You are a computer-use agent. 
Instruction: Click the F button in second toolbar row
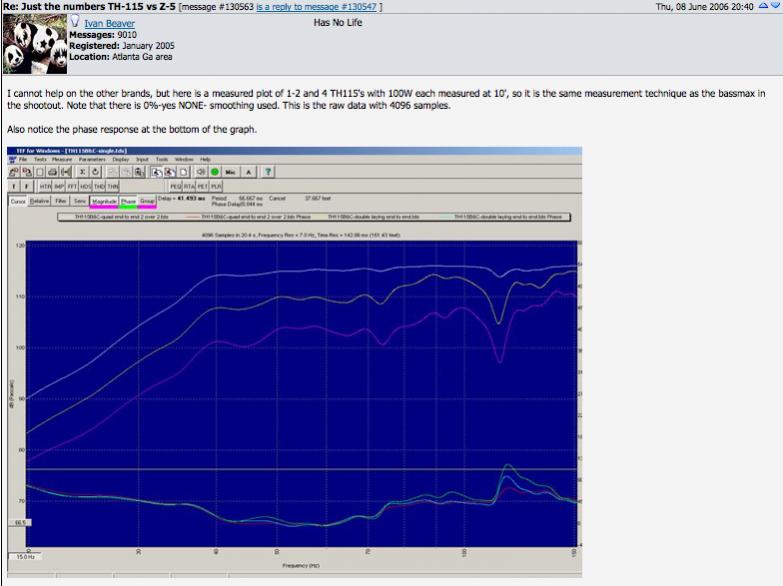pos(26,186)
